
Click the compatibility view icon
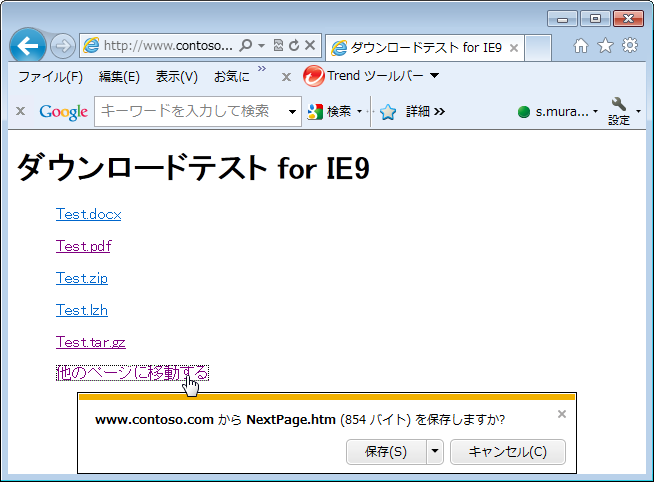pos(278,46)
